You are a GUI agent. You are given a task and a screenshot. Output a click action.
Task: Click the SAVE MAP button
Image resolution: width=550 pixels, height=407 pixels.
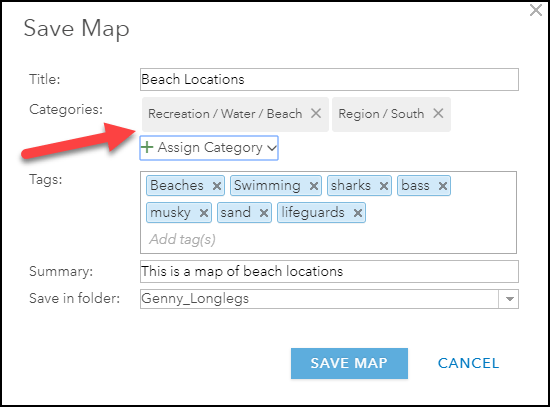(x=349, y=363)
